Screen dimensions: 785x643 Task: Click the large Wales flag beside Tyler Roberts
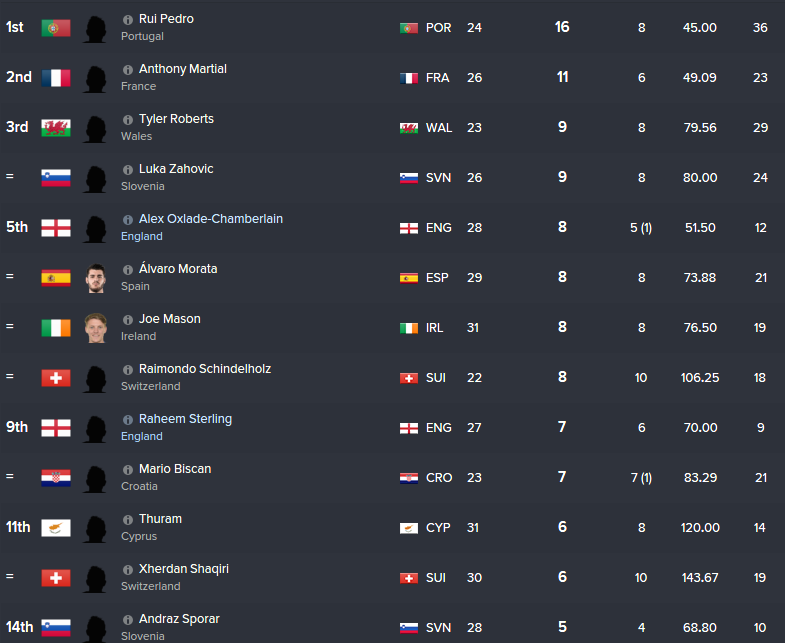56,128
